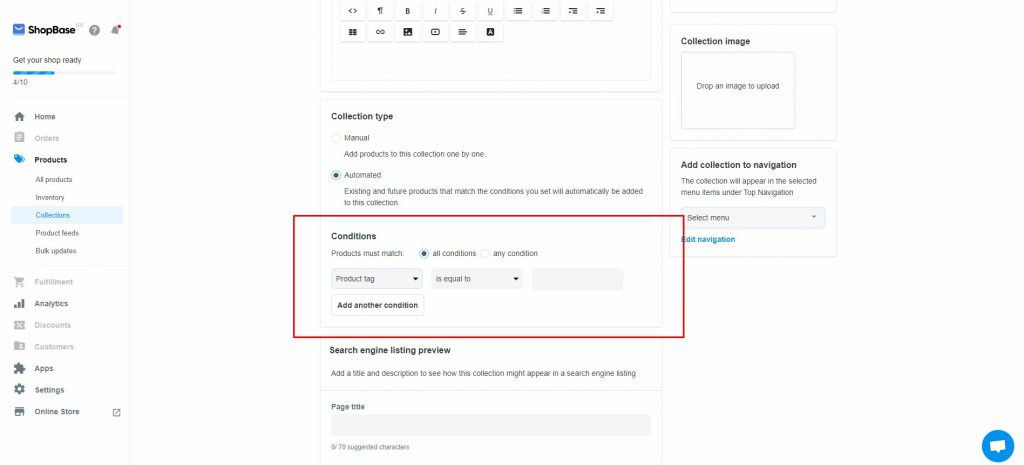
Task: Go to Inventory in the sidebar
Action: [50, 197]
